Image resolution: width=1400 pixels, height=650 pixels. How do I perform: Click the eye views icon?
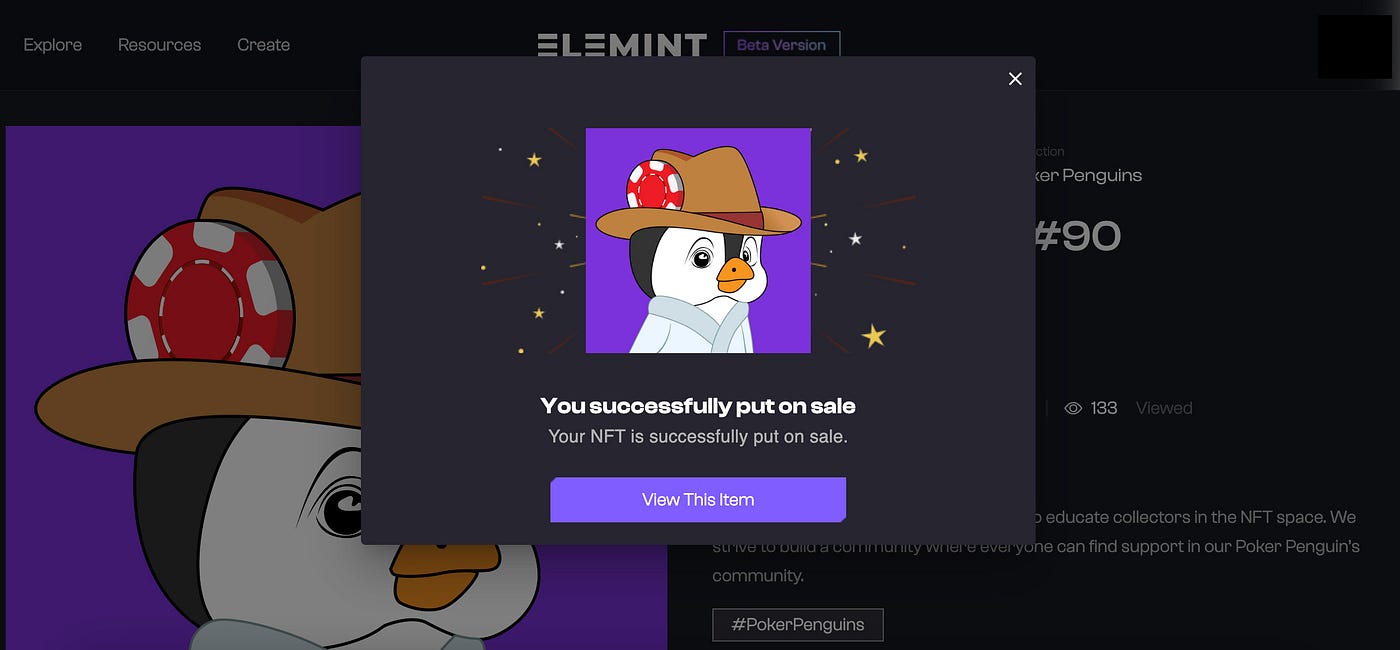coord(1073,408)
